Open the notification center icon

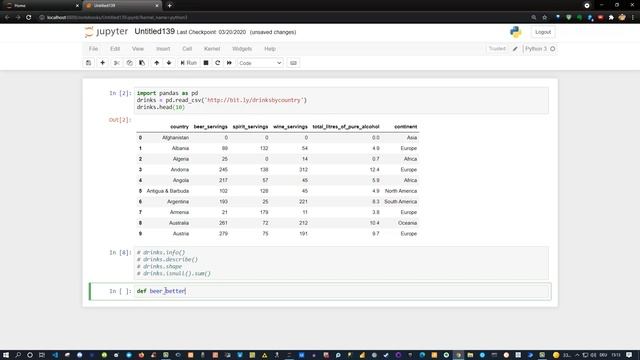point(629,355)
